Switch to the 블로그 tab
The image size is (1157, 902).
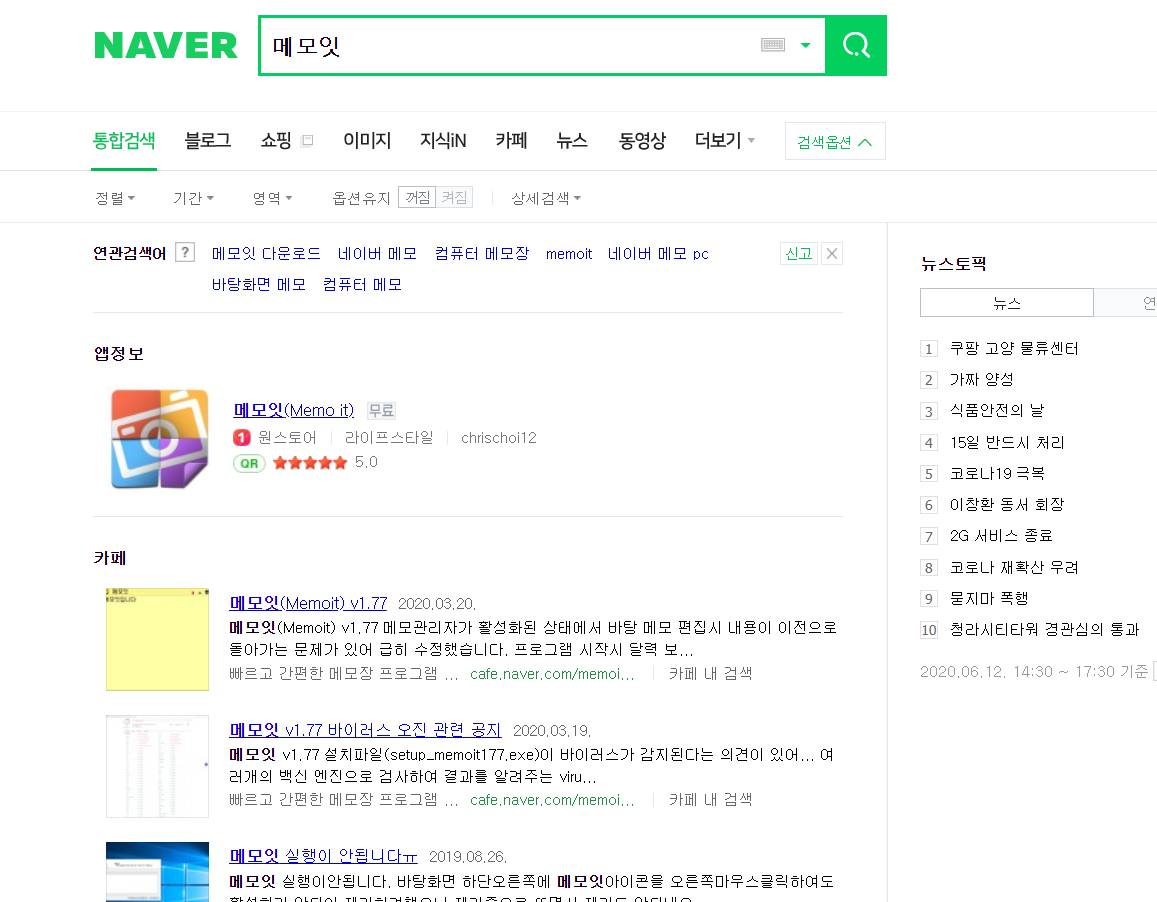(x=208, y=141)
